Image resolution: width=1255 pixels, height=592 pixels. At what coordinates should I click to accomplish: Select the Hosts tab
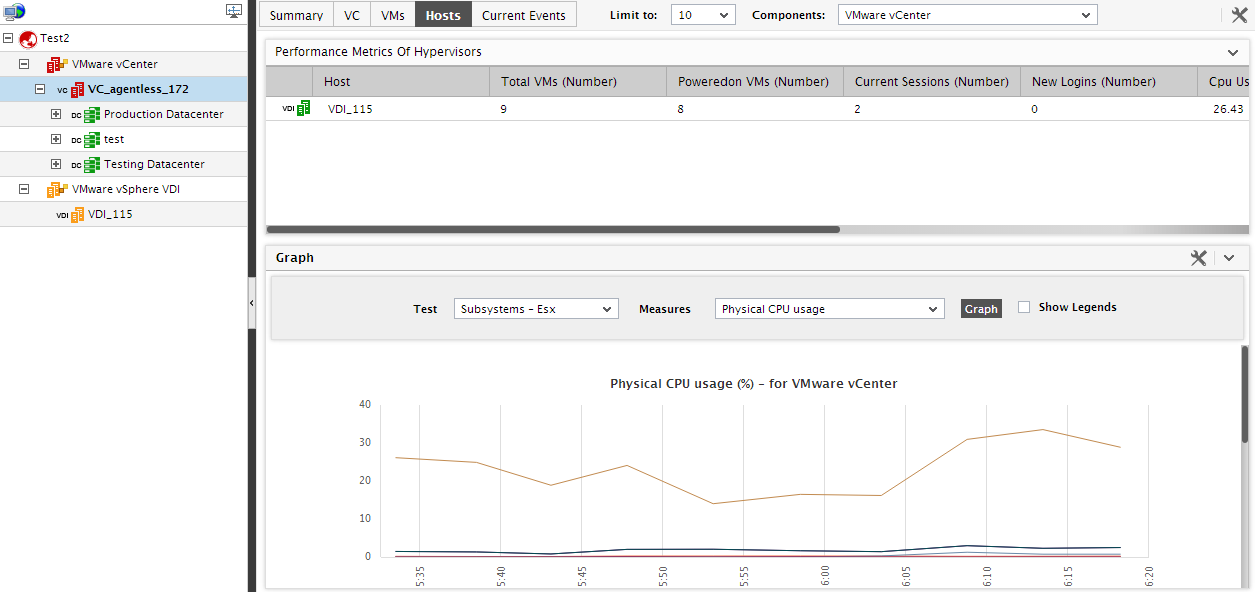coord(443,15)
